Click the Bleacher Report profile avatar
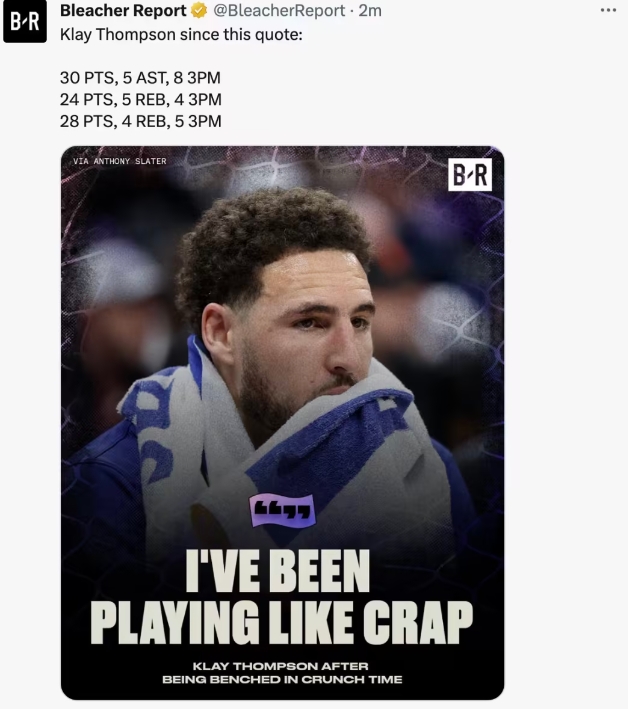Image resolution: width=628 pixels, height=709 pixels. 25,22
